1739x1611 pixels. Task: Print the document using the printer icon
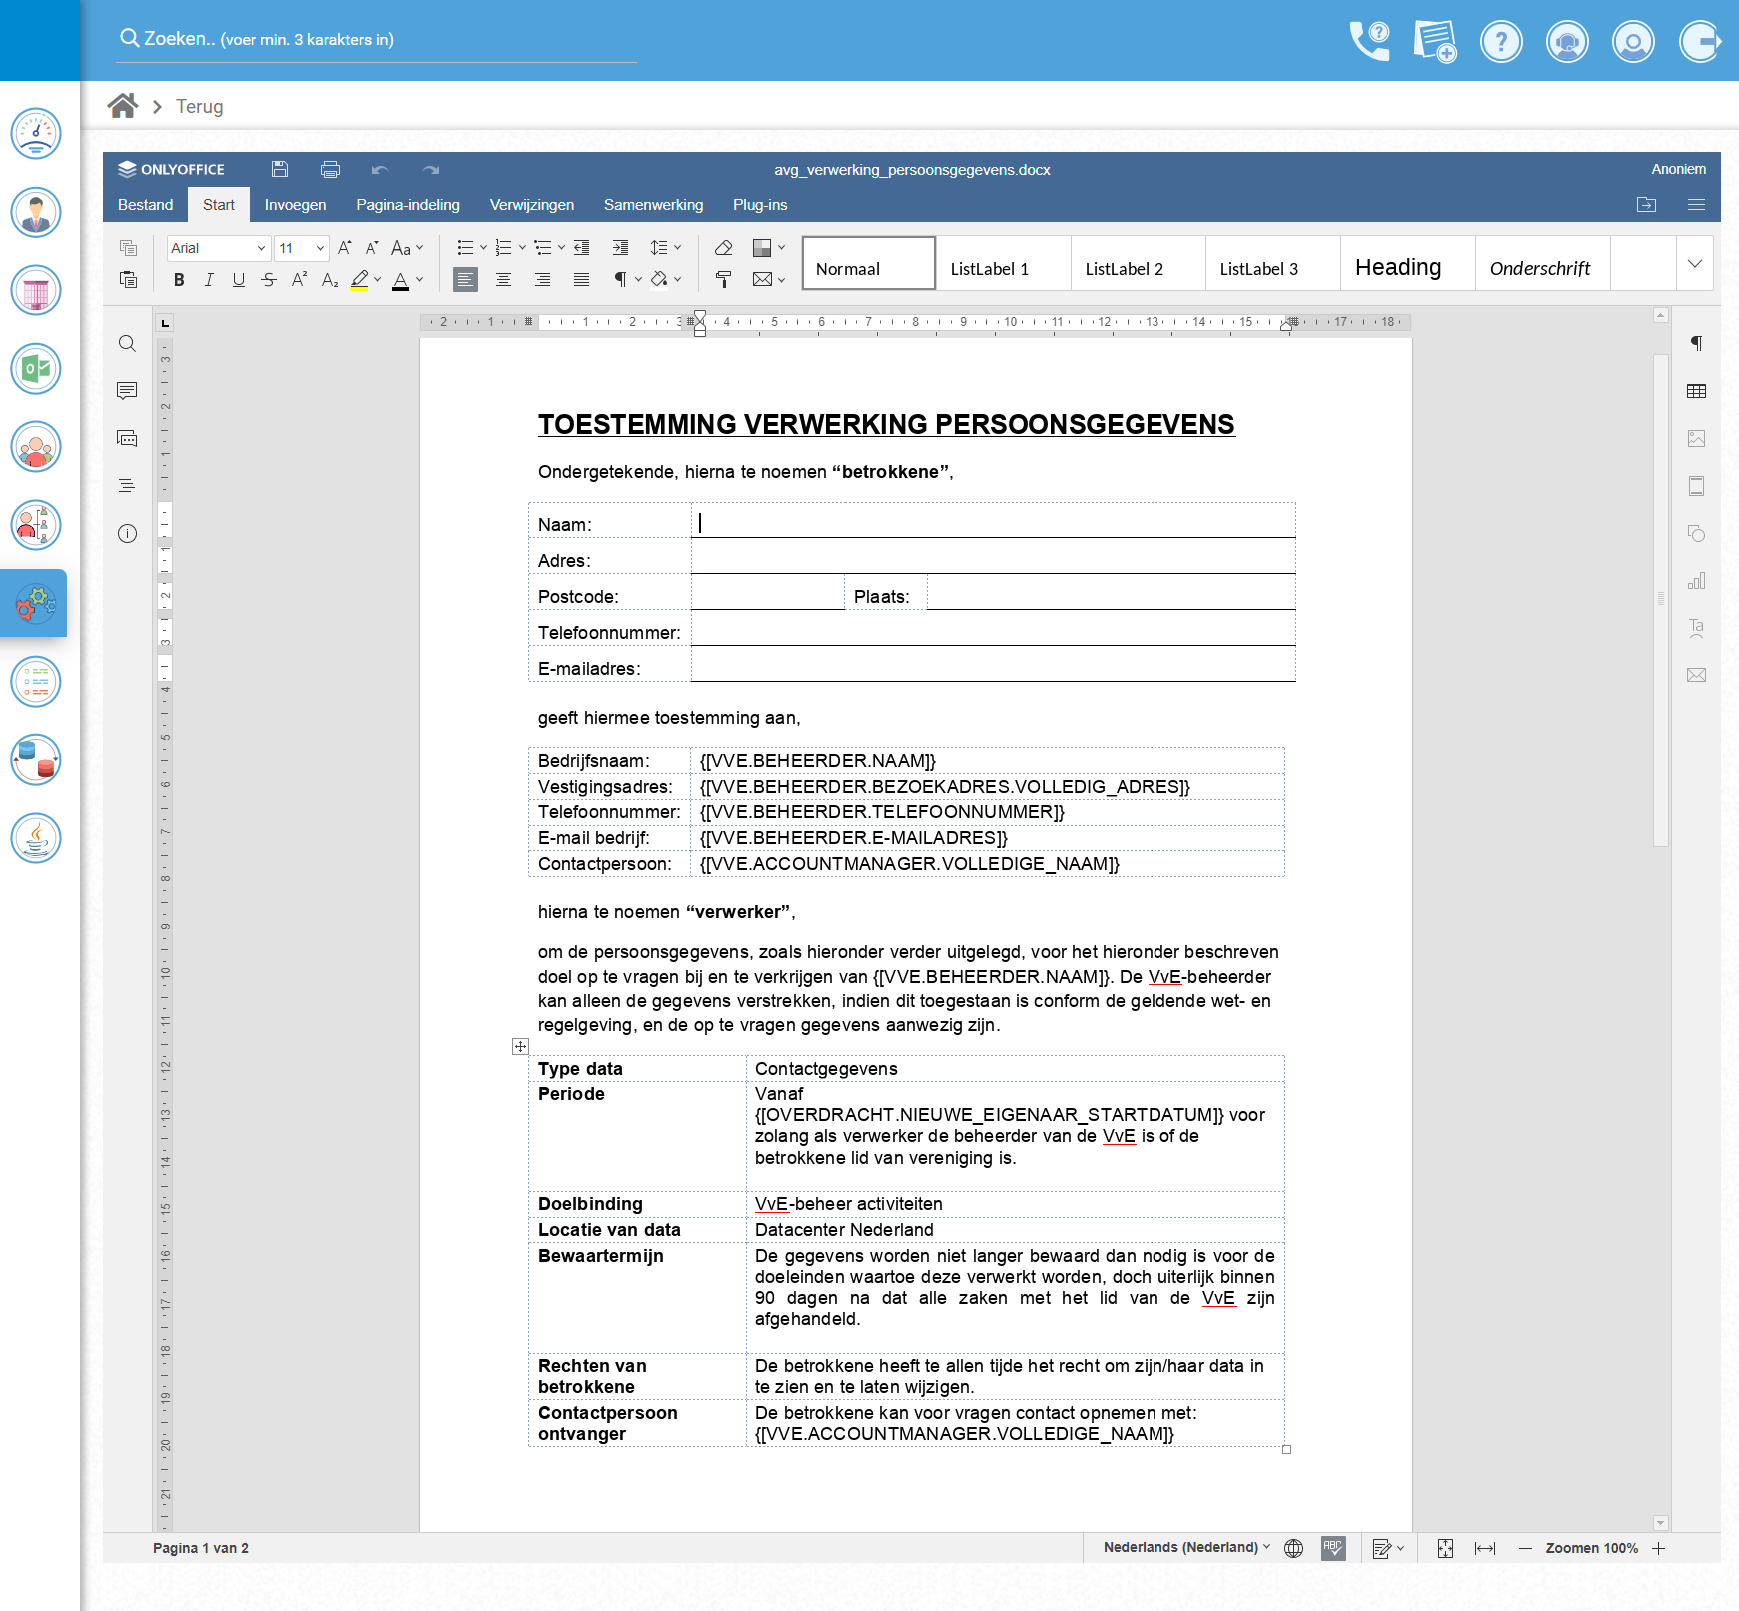[331, 169]
